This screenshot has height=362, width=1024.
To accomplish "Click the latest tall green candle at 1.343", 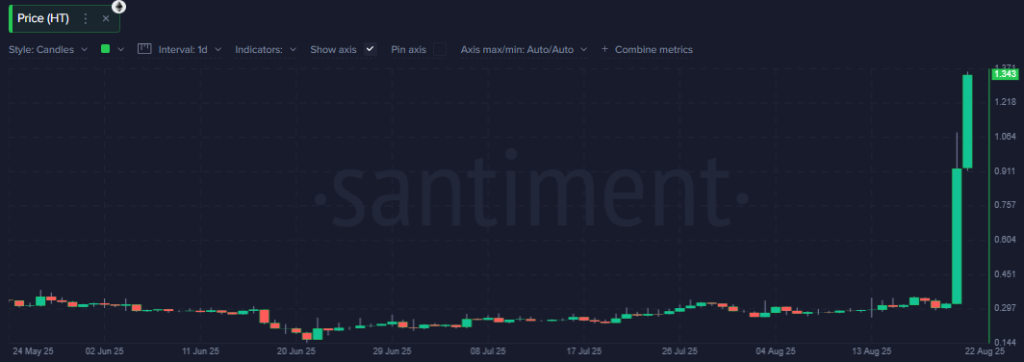I will pos(967,122).
